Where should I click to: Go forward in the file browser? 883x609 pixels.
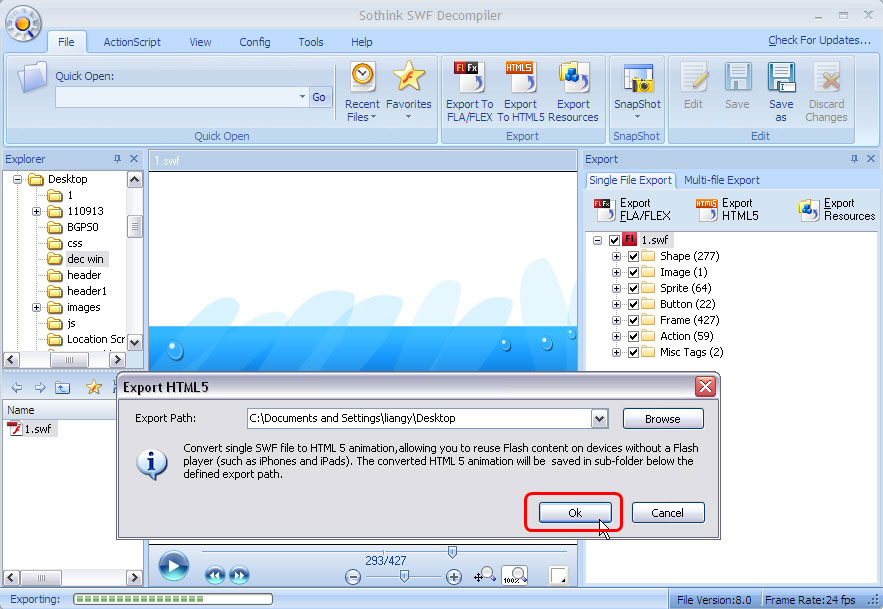click(x=40, y=388)
